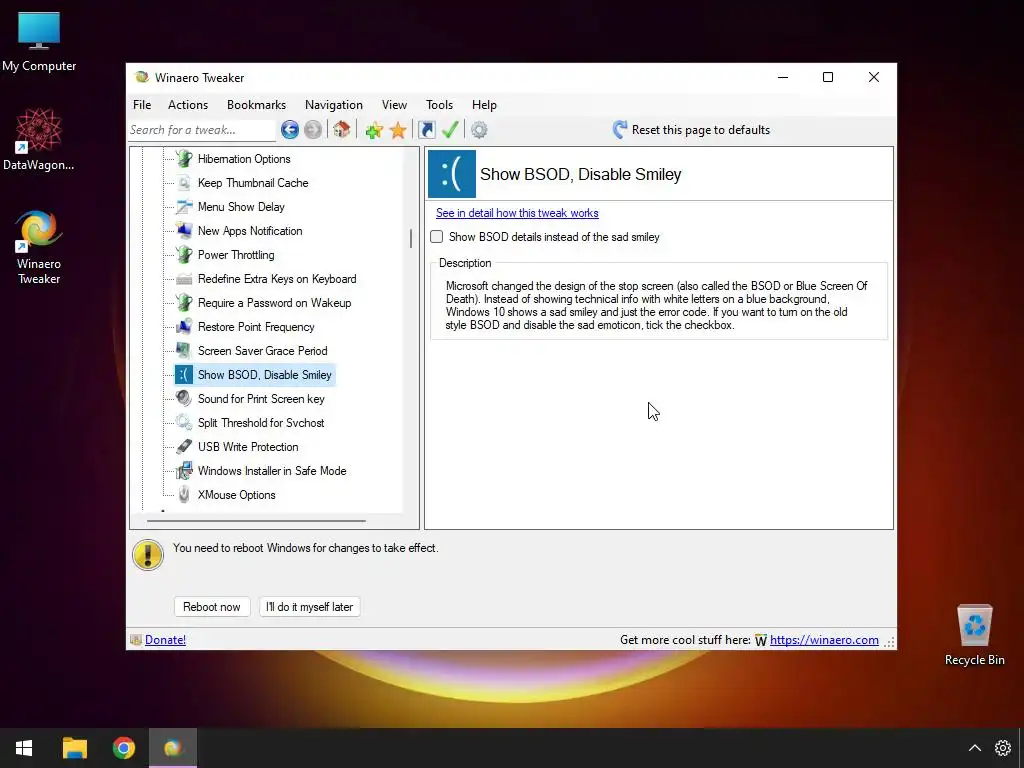The width and height of the screenshot is (1024, 768).
Task: Launch Google Chrome from the taskbar
Action: coord(123,748)
